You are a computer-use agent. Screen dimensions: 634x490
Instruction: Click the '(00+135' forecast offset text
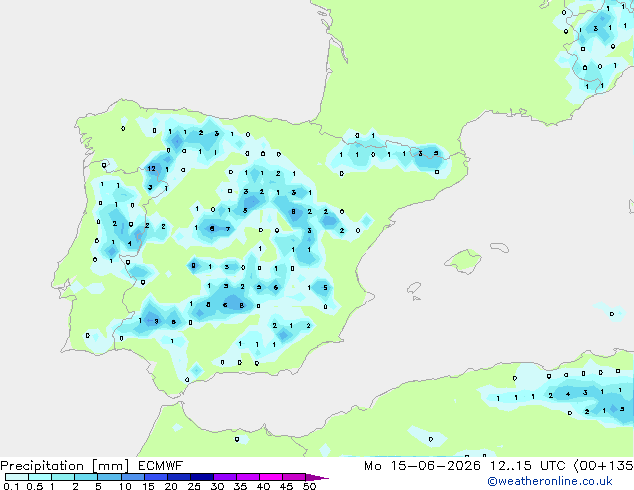point(604,466)
